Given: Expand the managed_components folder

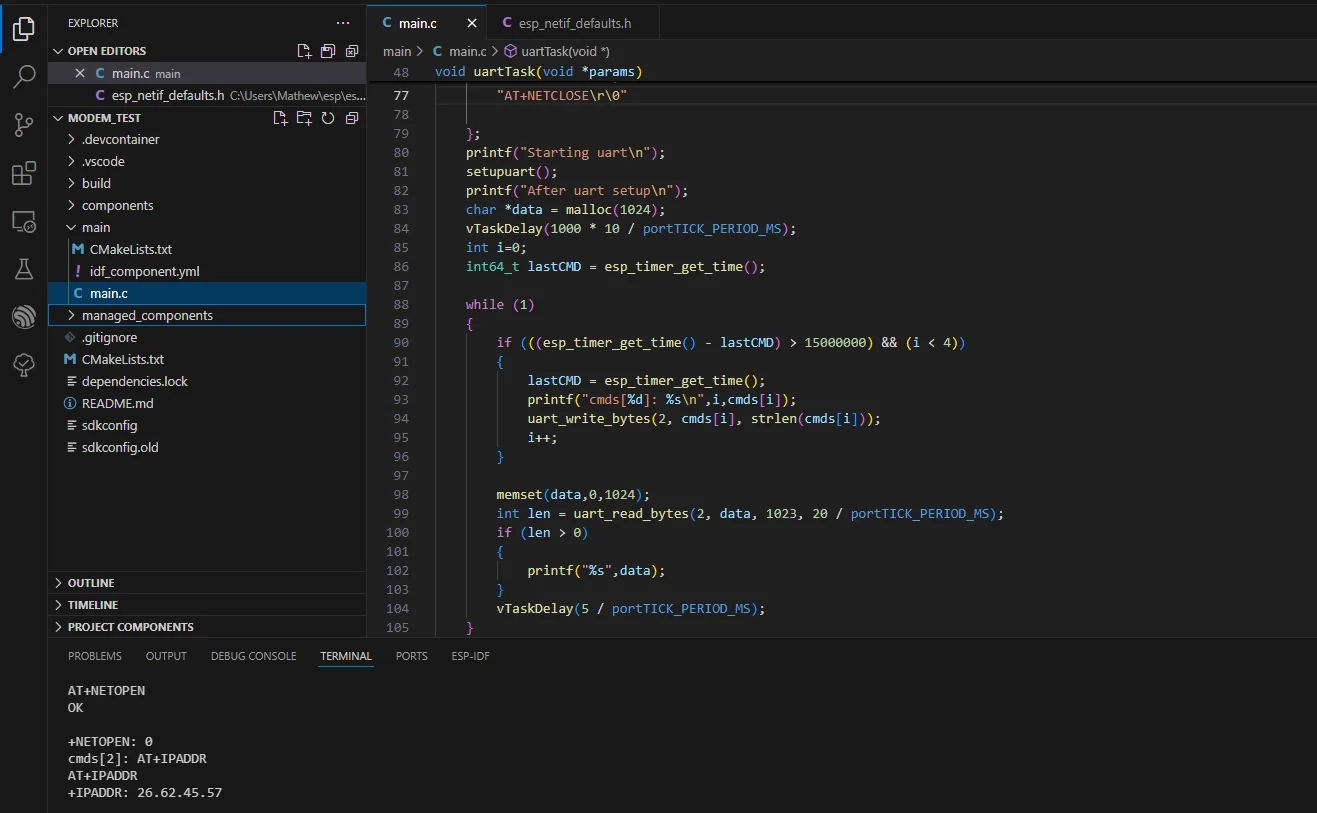Looking at the screenshot, I should 147,315.
